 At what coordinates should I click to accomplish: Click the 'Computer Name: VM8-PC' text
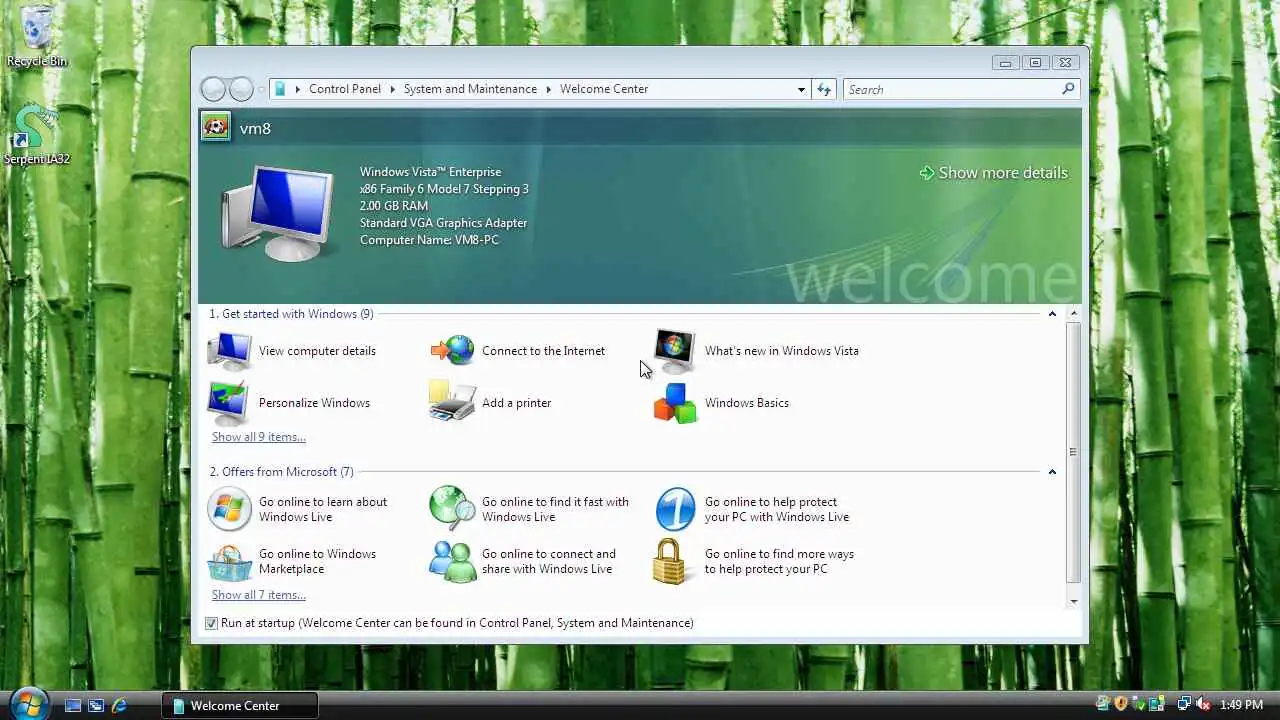pyautogui.click(x=429, y=240)
